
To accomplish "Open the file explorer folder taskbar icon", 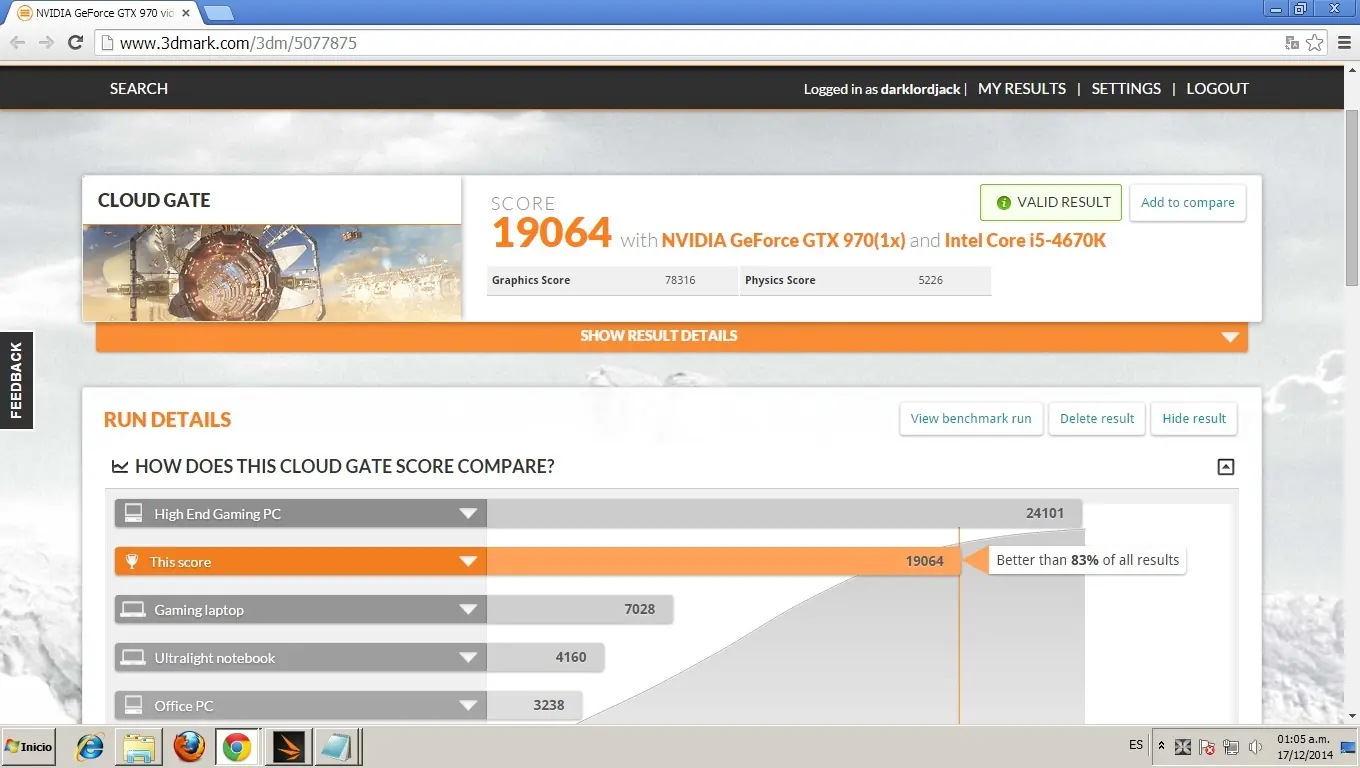I will (x=139, y=747).
